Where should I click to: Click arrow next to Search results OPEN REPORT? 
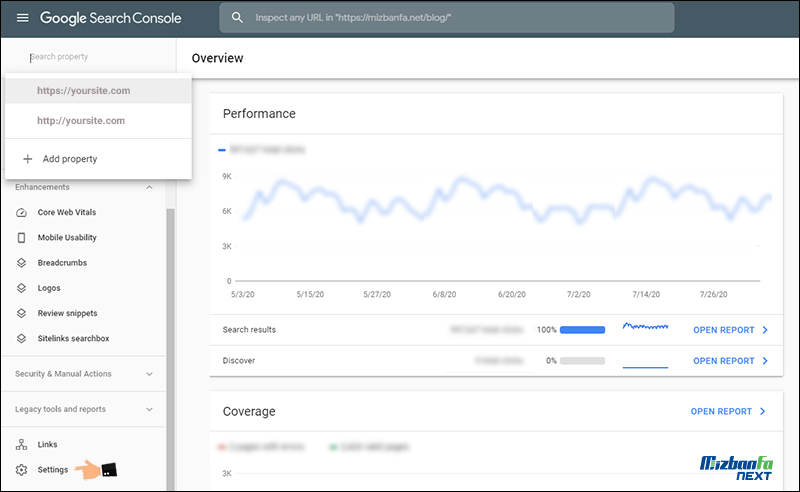[x=765, y=330]
